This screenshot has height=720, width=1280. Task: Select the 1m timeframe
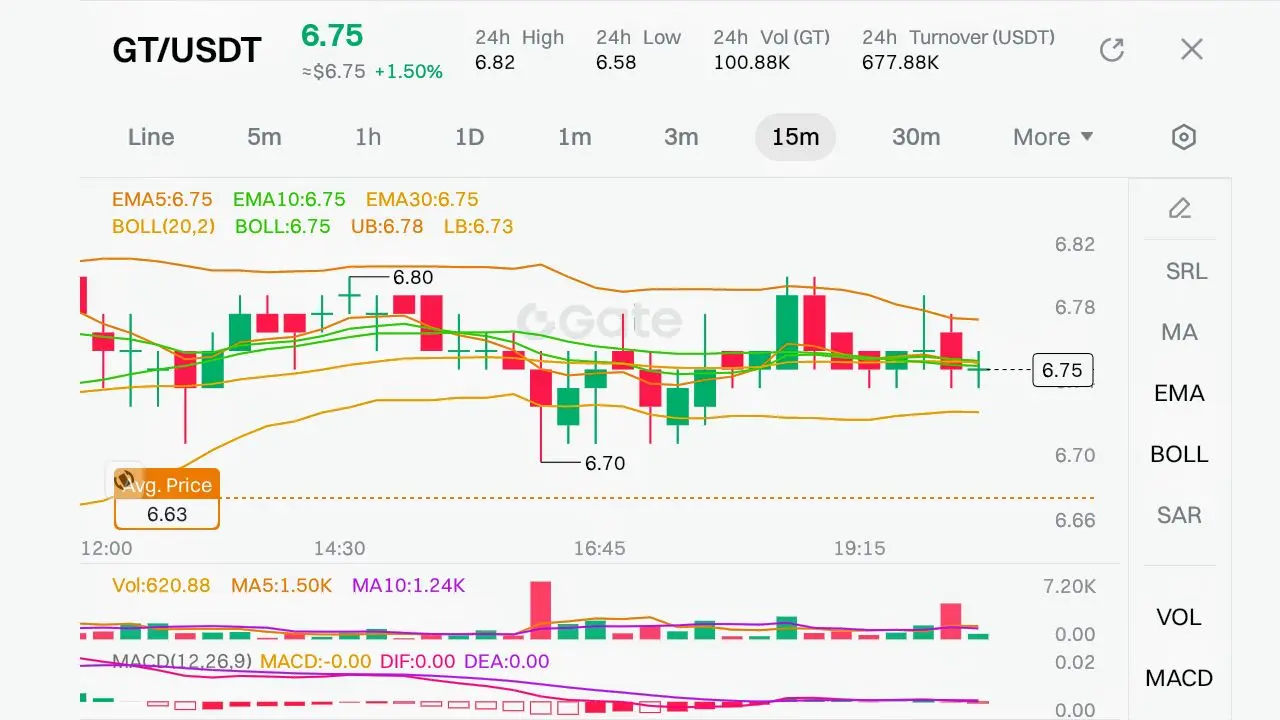[575, 137]
